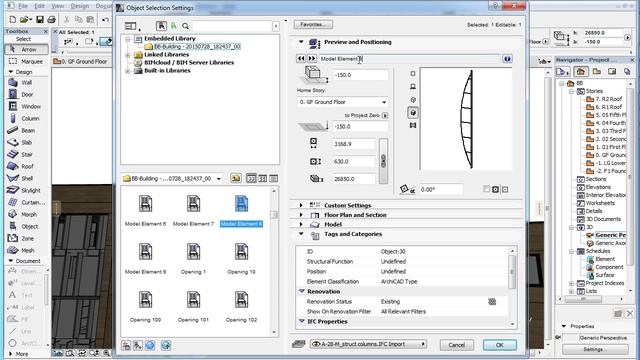This screenshot has width=640, height=360.
Task: Select 3D view preview mode icon
Action: (x=413, y=113)
